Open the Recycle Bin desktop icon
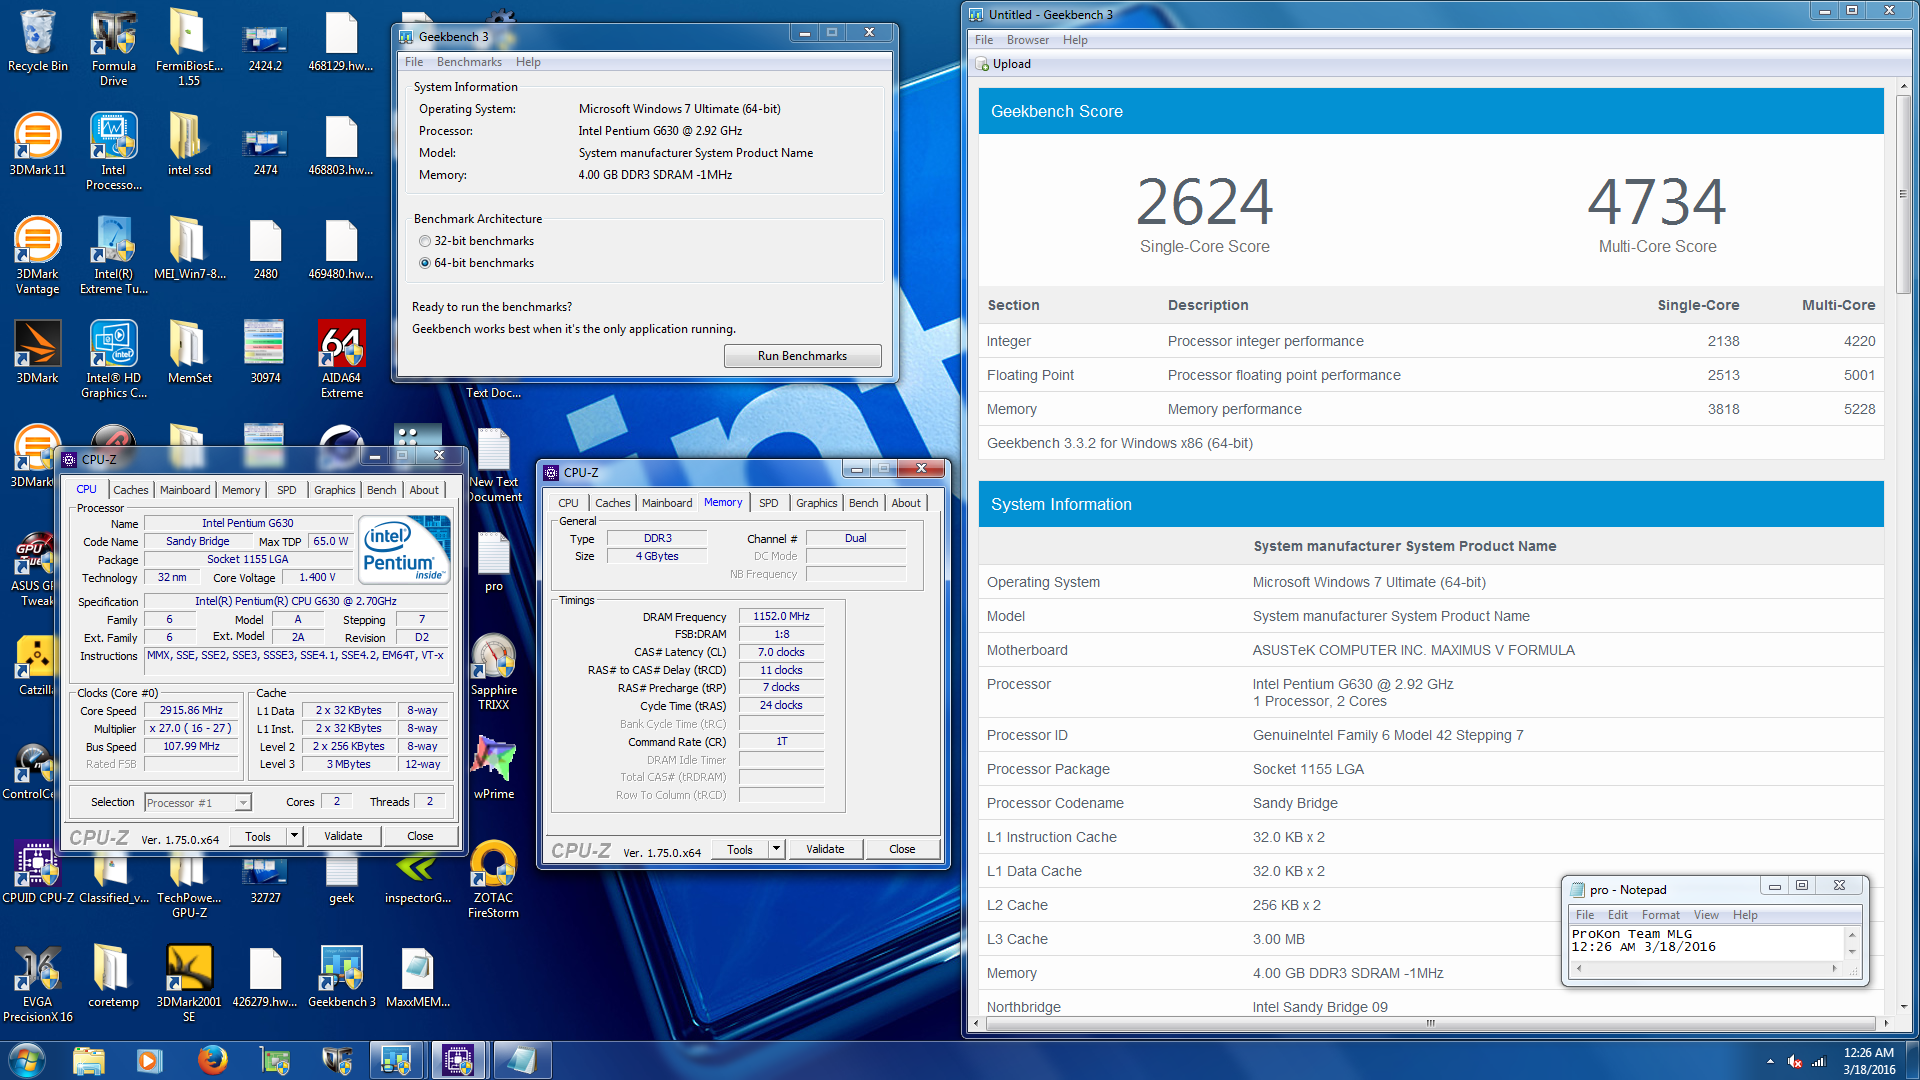1920x1080 pixels. 37,40
